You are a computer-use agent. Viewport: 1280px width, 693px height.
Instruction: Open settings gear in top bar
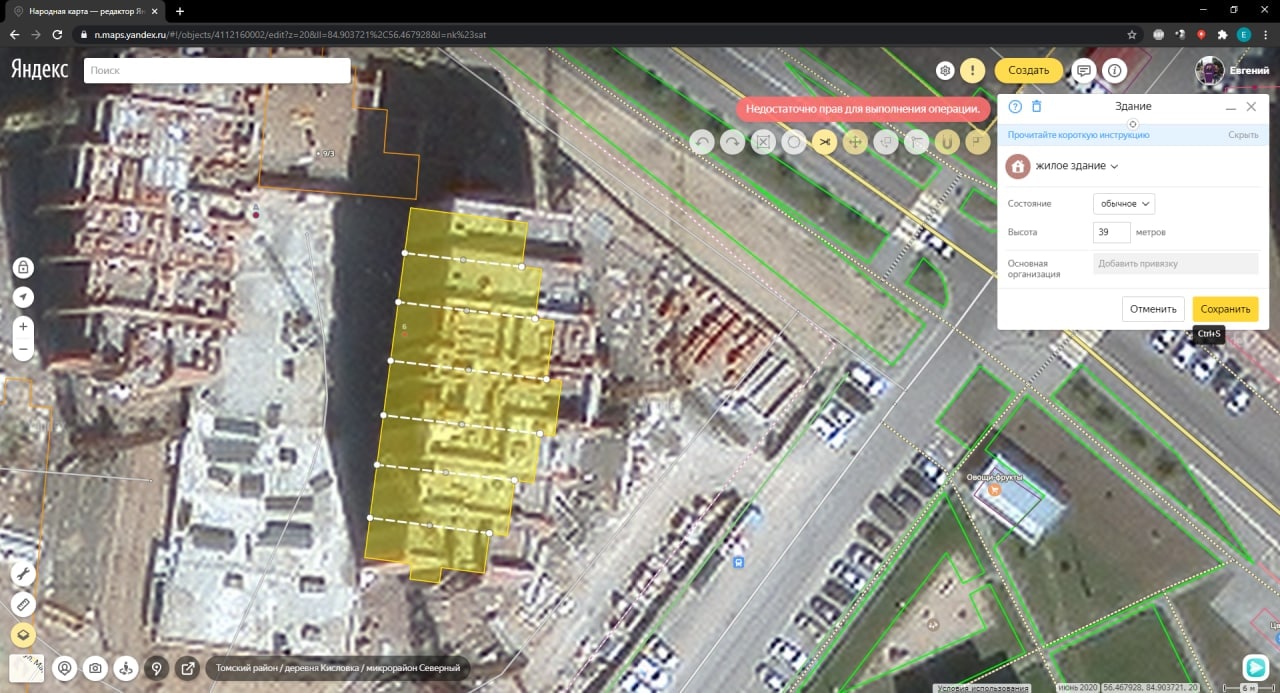click(x=945, y=70)
